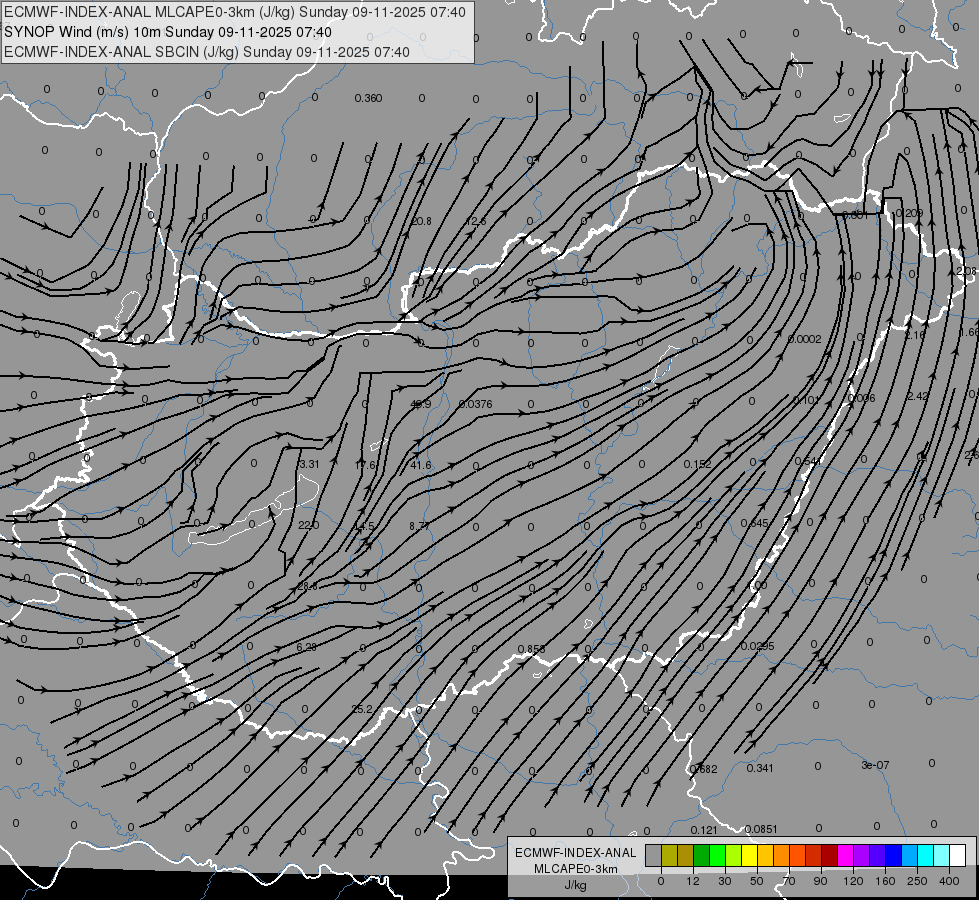Click the map value '2.16'
The width and height of the screenshot is (979, 900).
pyautogui.click(x=915, y=335)
